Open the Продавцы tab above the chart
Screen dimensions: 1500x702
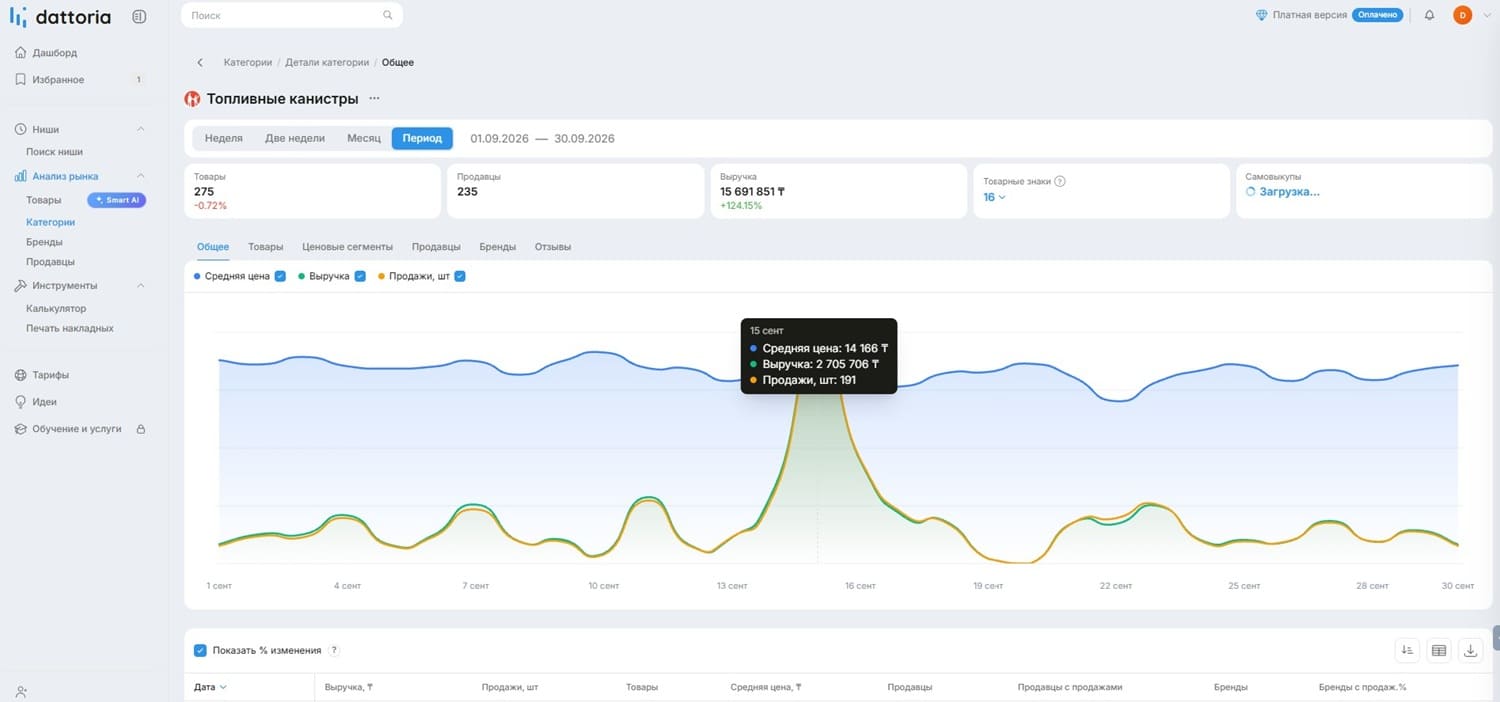pos(436,247)
